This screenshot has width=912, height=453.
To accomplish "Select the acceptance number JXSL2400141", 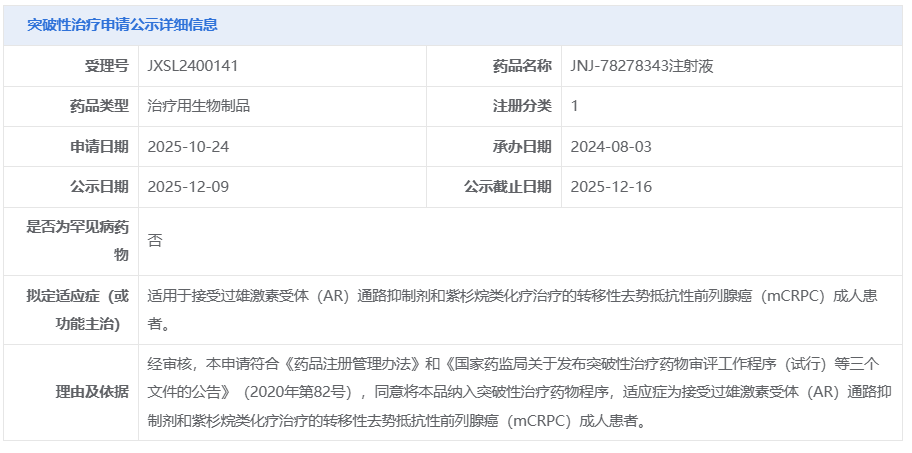I will pyautogui.click(x=192, y=66).
